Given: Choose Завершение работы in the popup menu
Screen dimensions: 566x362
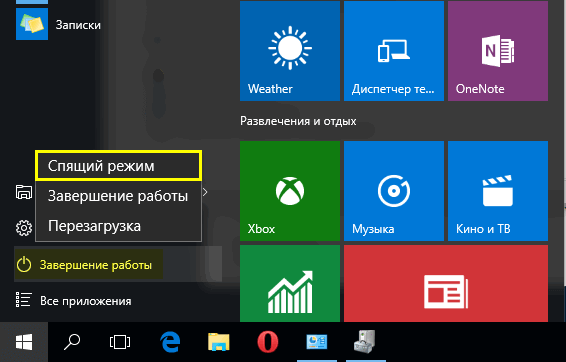Looking at the screenshot, I should tap(118, 196).
